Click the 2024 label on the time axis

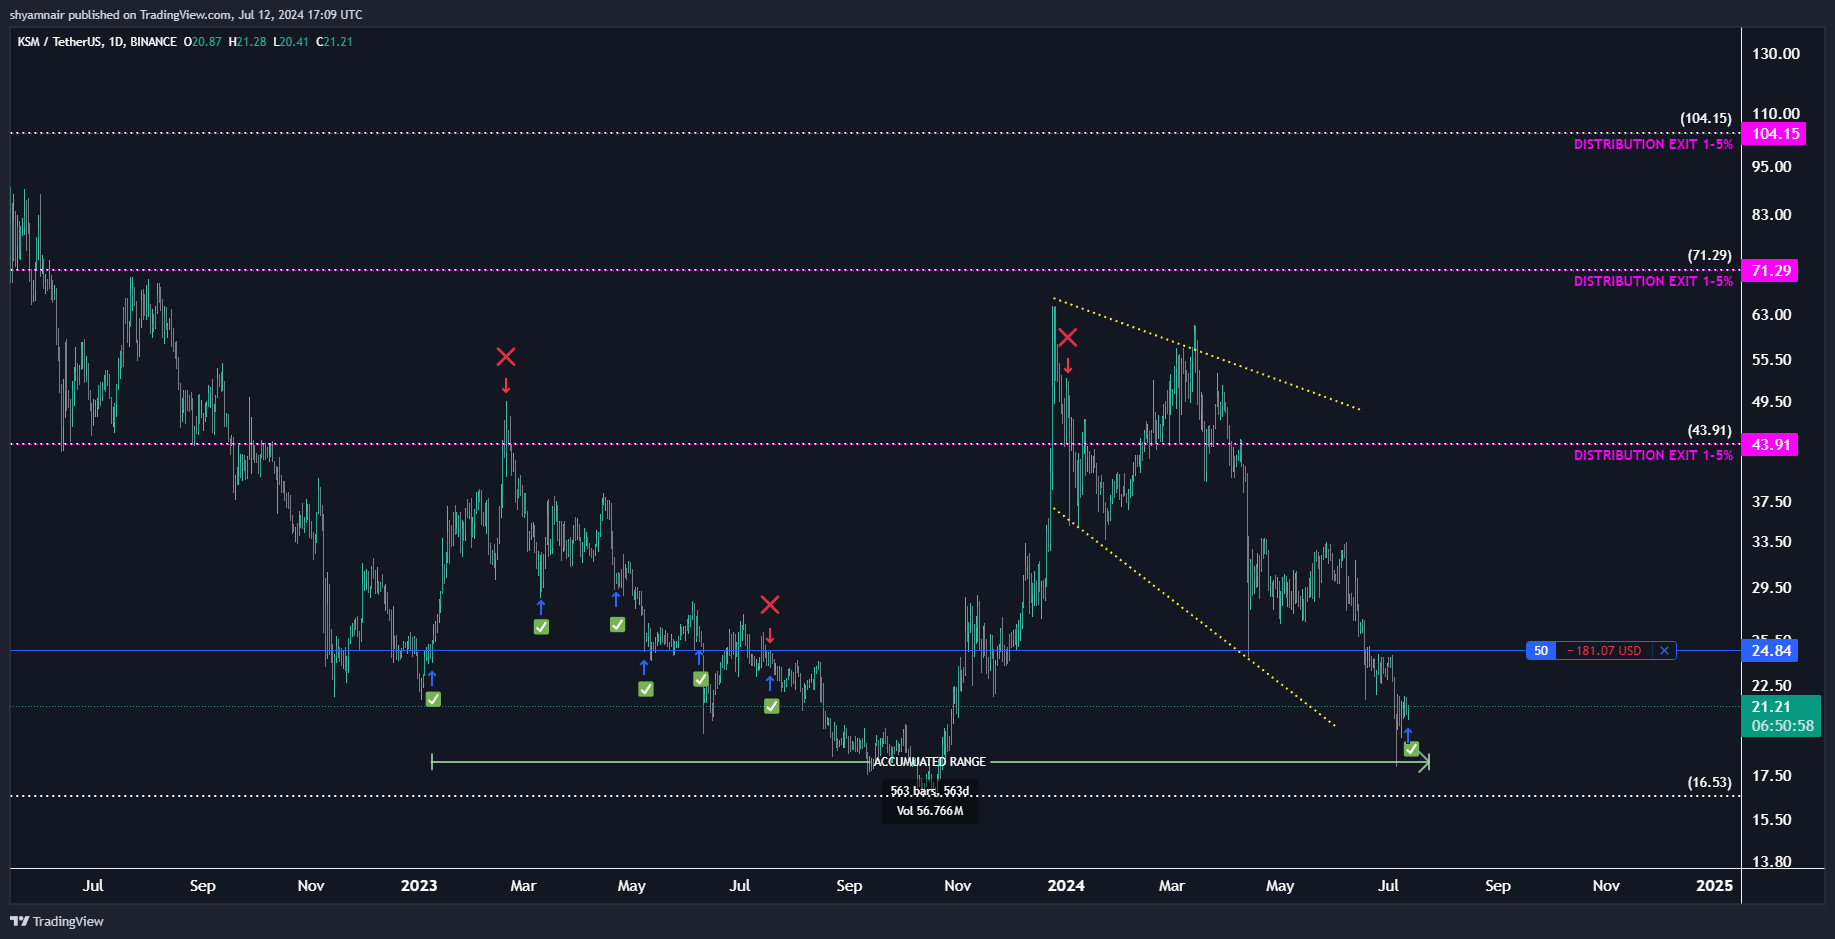[x=1066, y=886]
